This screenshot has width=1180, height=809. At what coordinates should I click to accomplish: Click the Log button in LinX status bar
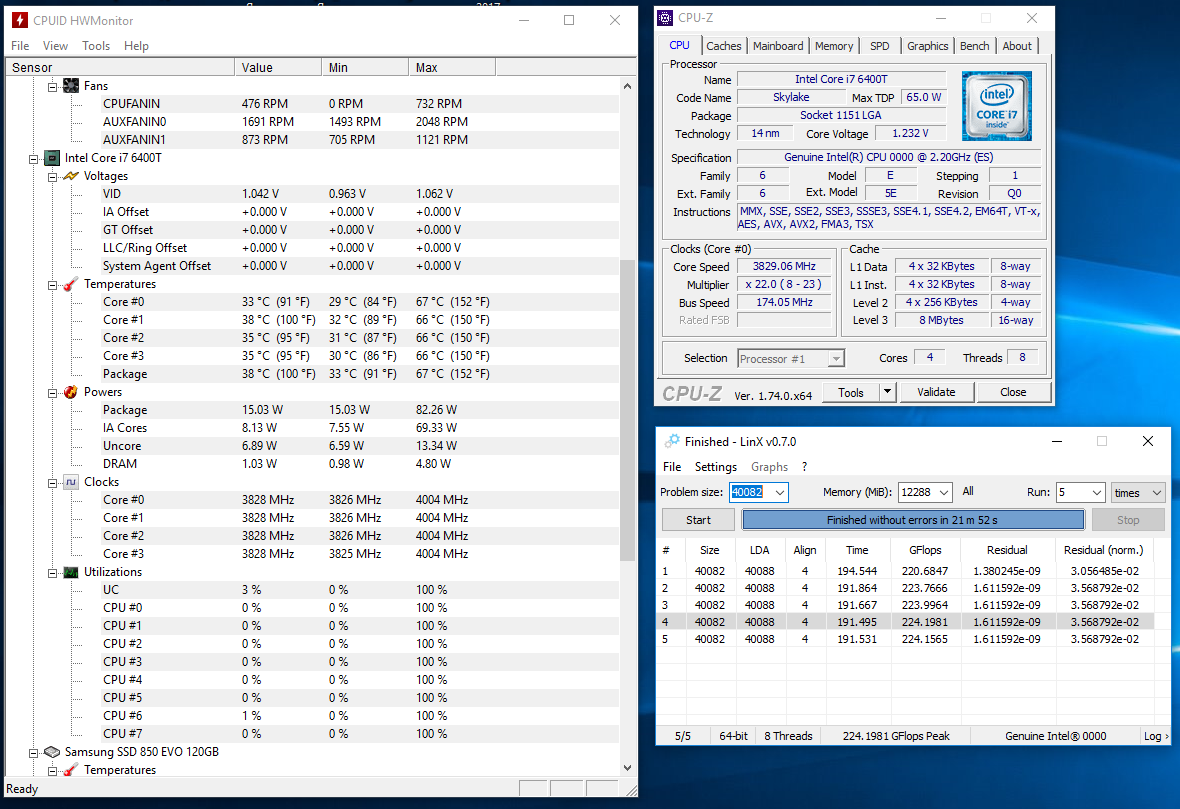click(x=1156, y=736)
